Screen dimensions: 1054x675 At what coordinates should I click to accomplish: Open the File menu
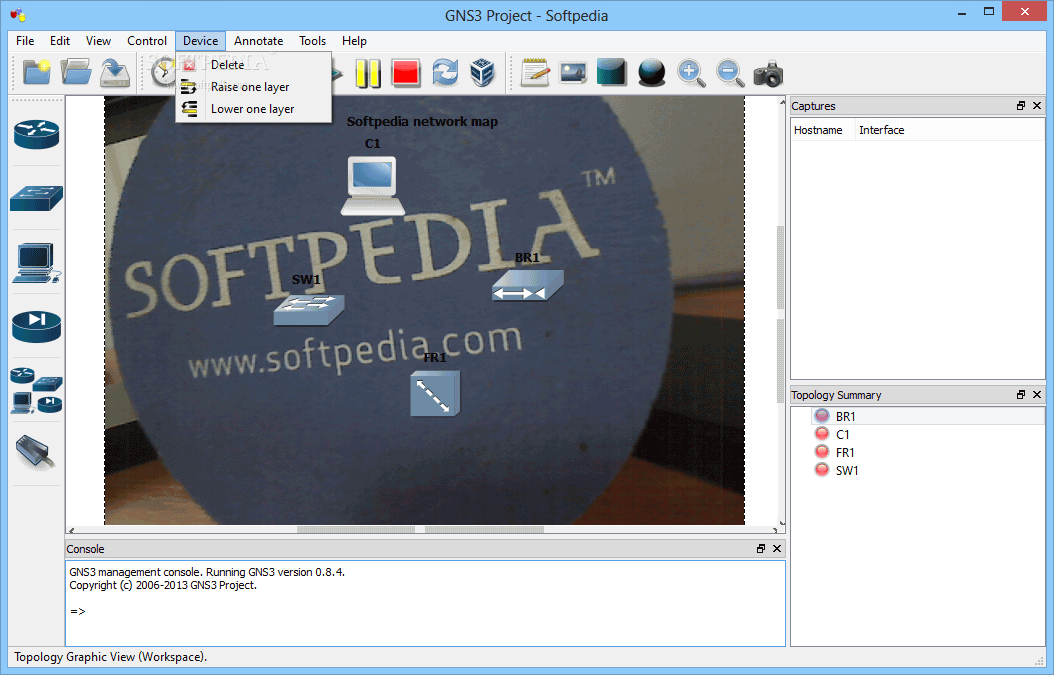(25, 41)
